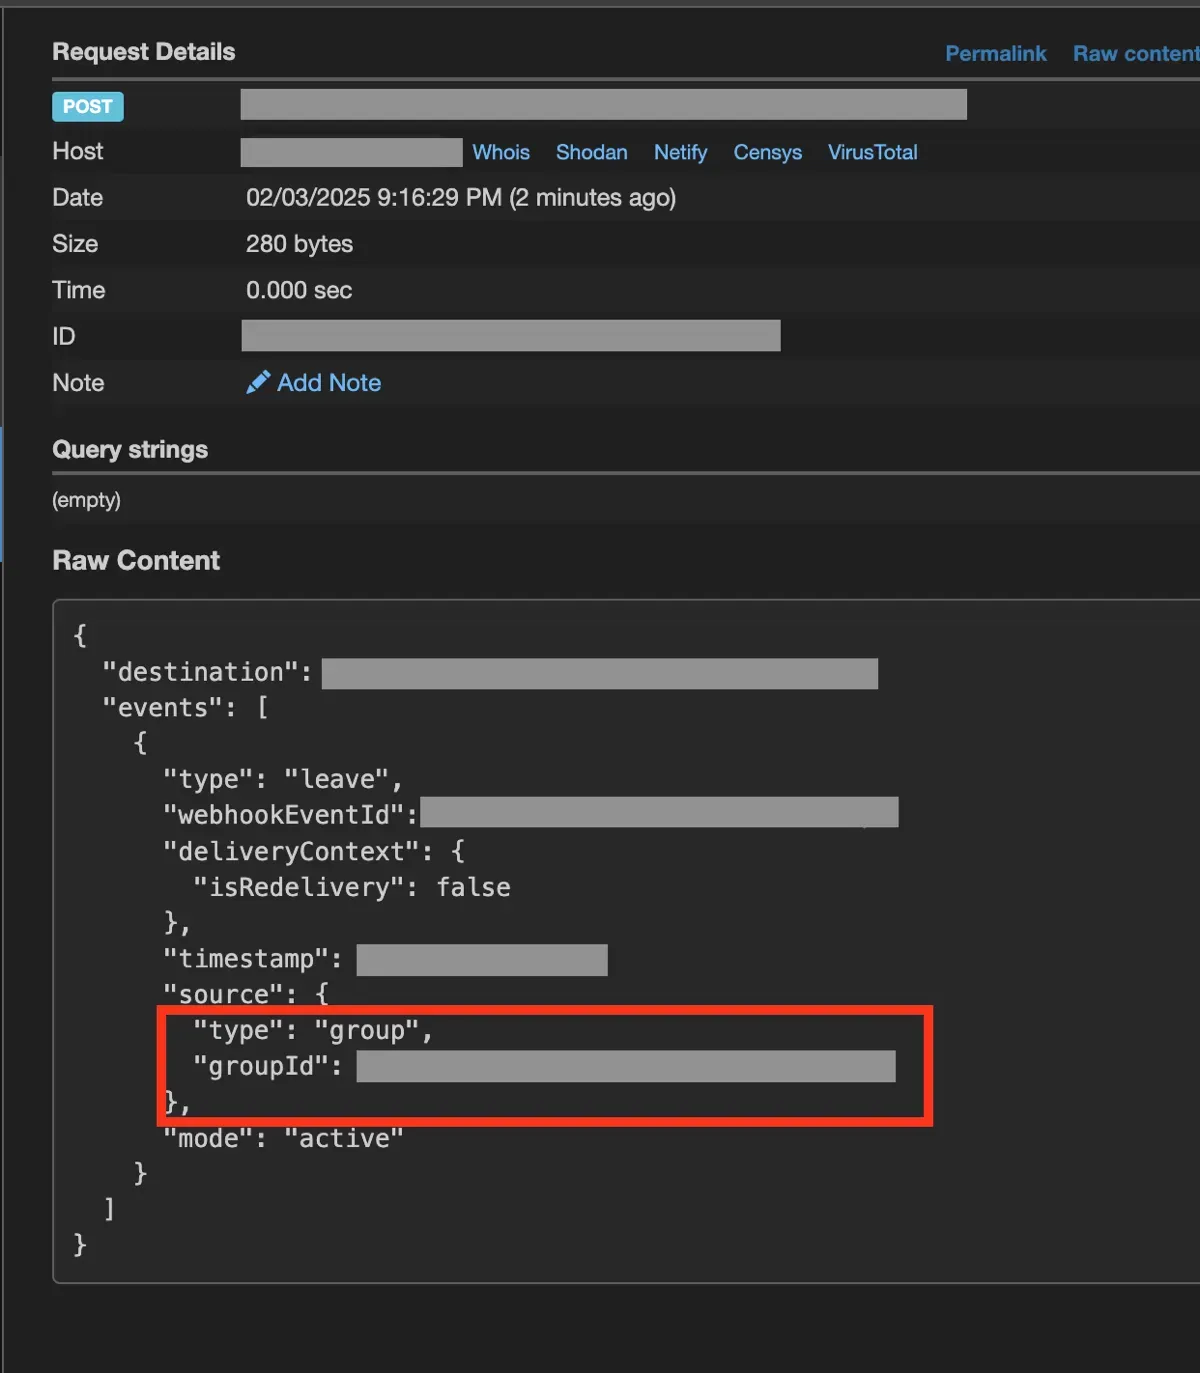Scan the host via VirusTotal

[872, 152]
